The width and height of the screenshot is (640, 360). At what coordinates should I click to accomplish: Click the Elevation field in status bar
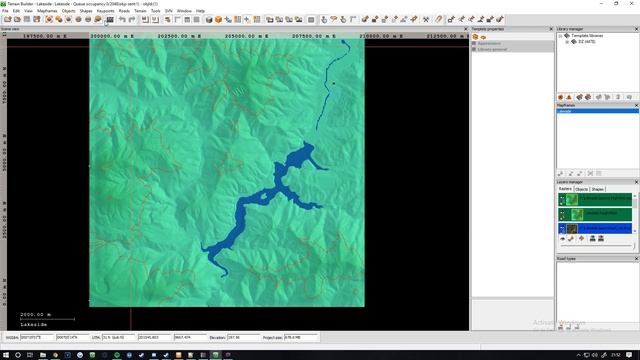point(243,338)
